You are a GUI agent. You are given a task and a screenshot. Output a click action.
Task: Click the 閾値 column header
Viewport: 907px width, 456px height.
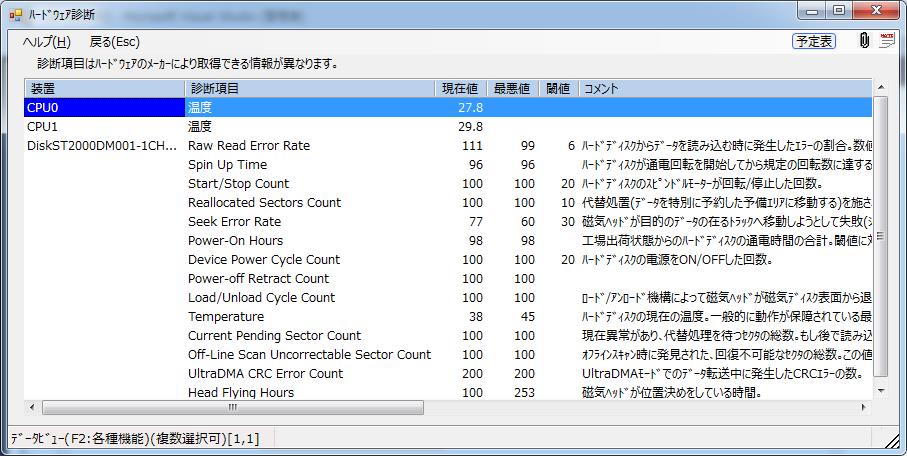pos(558,88)
